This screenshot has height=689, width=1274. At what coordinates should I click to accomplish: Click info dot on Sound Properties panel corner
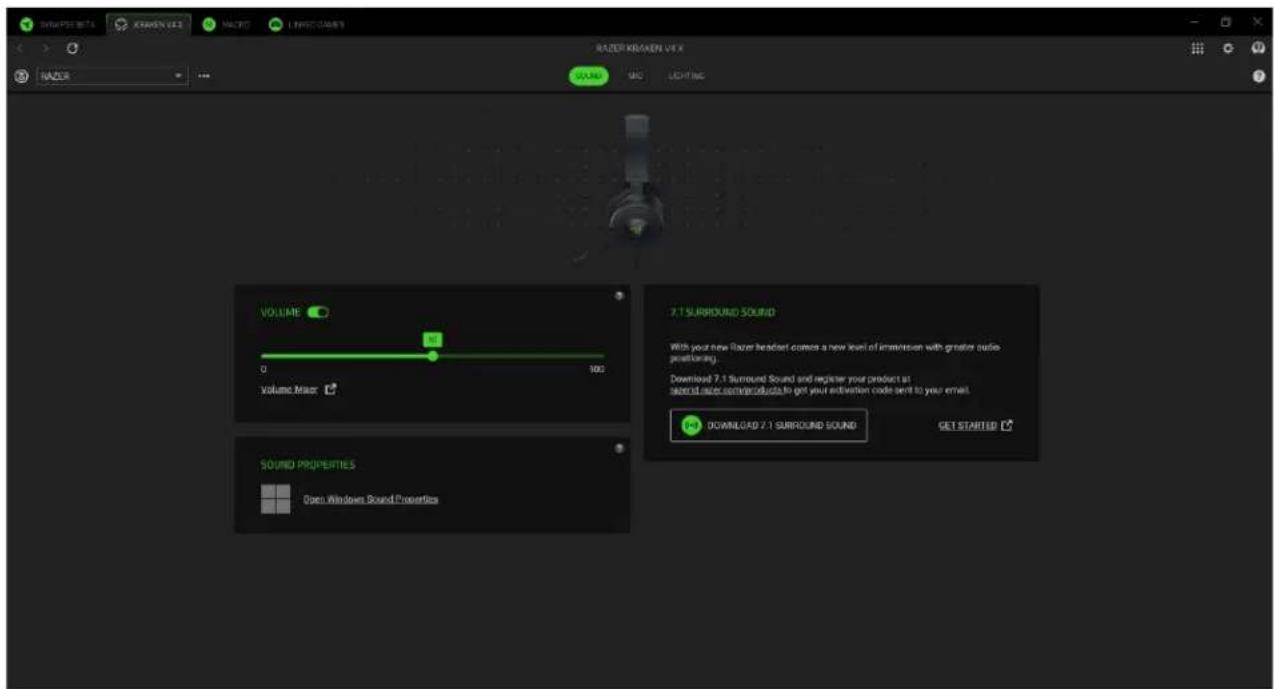click(x=619, y=448)
